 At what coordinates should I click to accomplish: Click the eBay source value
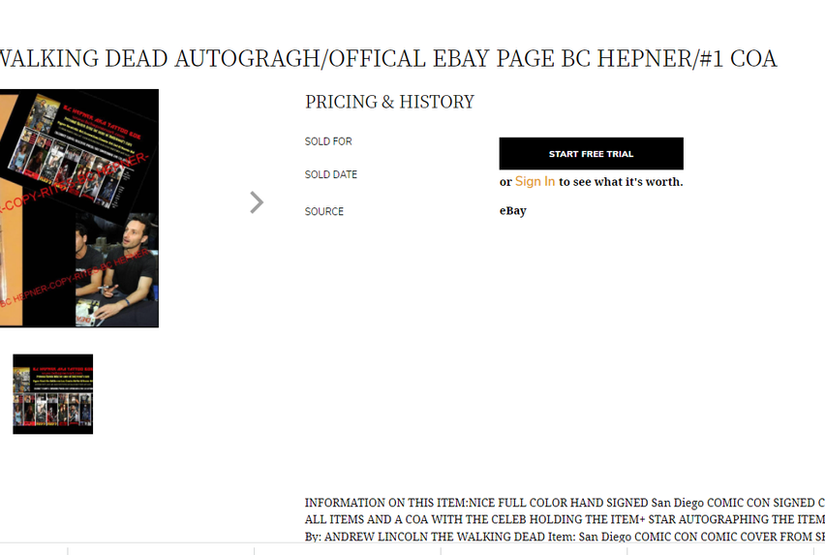click(513, 211)
